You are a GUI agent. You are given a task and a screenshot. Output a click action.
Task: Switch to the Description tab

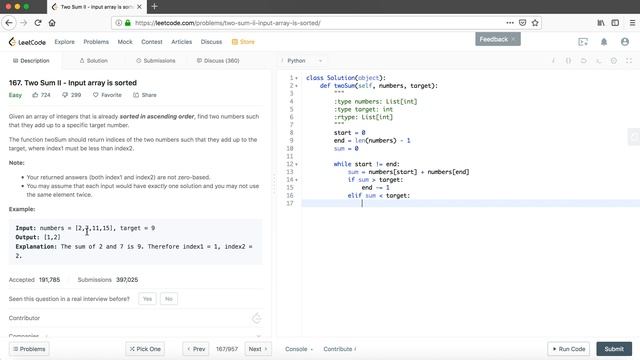[31, 60]
